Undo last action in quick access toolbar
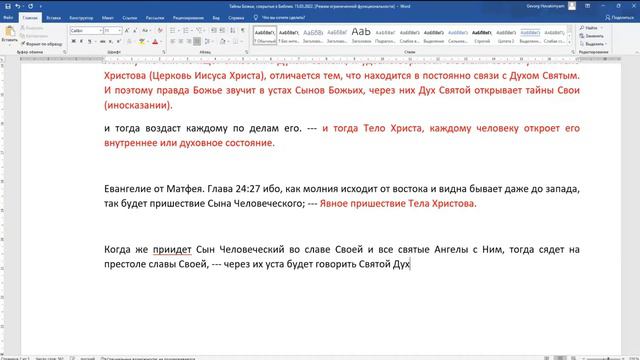Image resolution: width=640 pixels, height=360 pixels. (18, 6)
